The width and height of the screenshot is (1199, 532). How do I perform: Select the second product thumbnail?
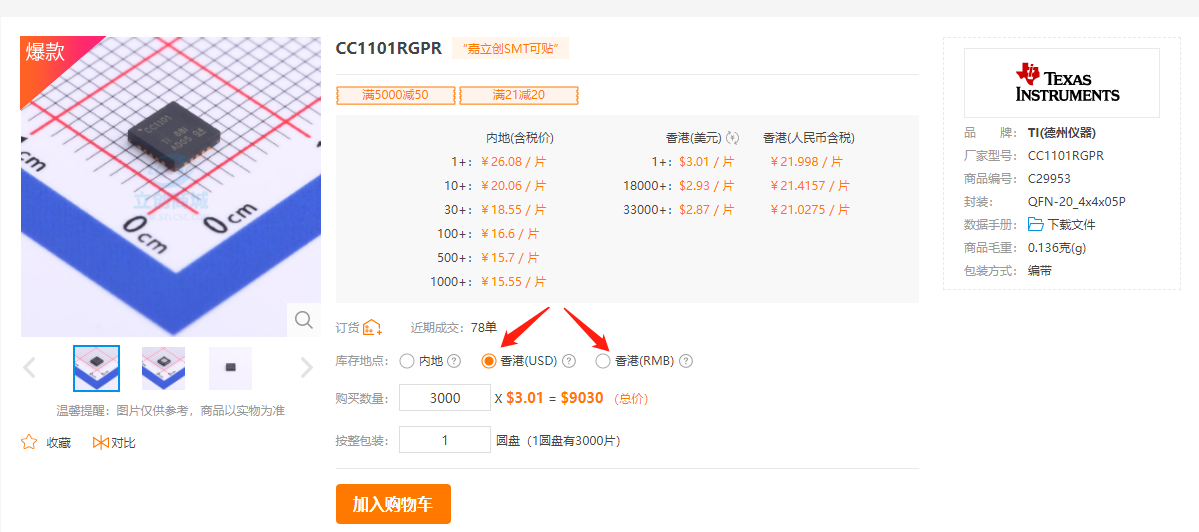point(163,368)
